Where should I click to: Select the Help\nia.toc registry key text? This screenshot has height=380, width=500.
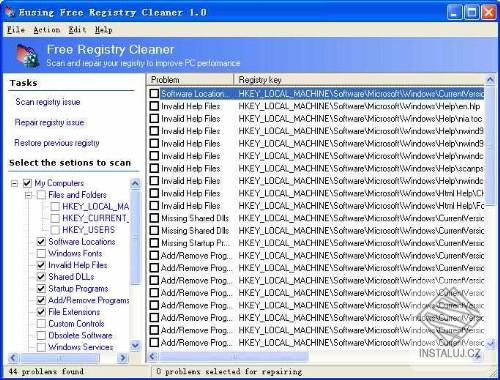[360, 119]
